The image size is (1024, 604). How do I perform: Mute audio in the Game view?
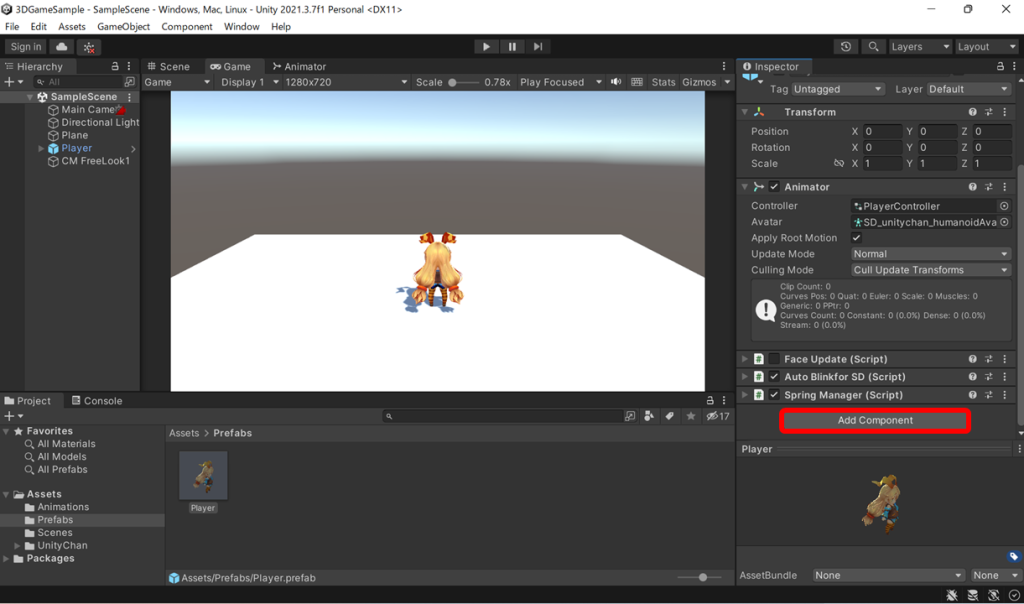pos(615,82)
